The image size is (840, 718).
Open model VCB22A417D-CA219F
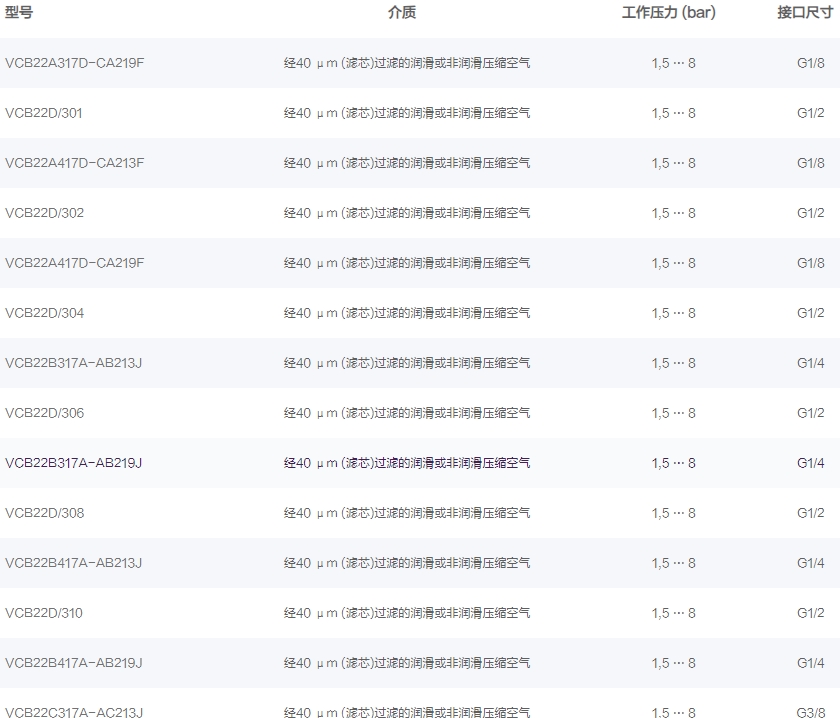pos(74,263)
